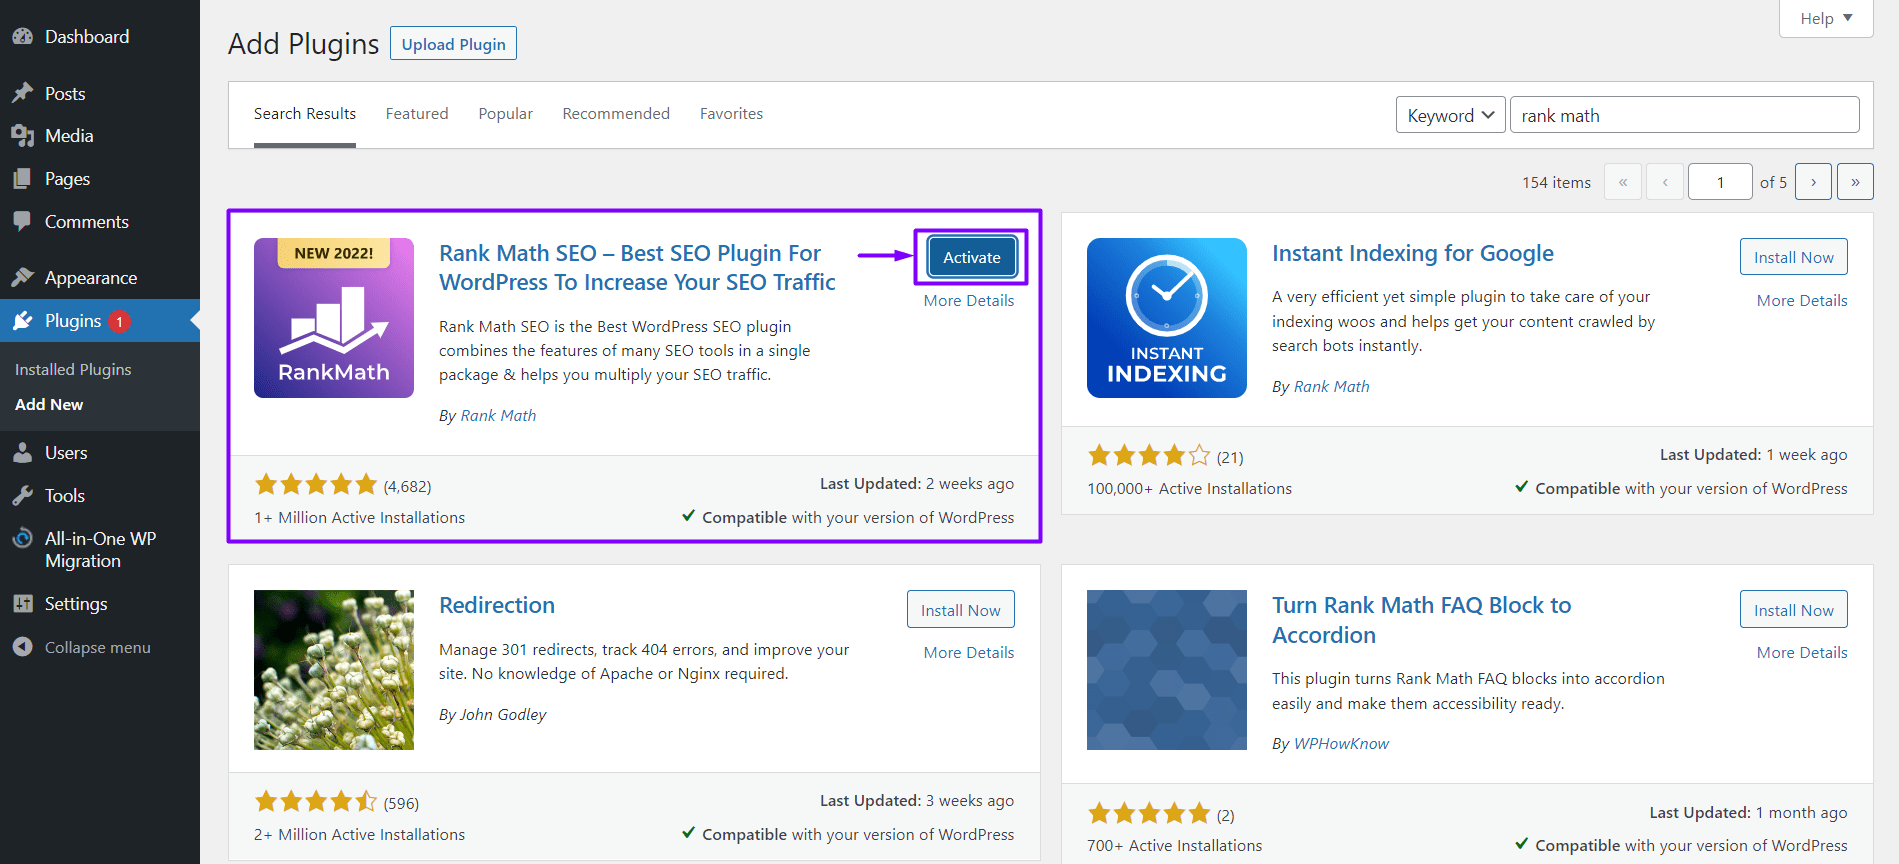Screen dimensions: 1899x864
Task: Click the Users person icon
Action: click(x=22, y=453)
